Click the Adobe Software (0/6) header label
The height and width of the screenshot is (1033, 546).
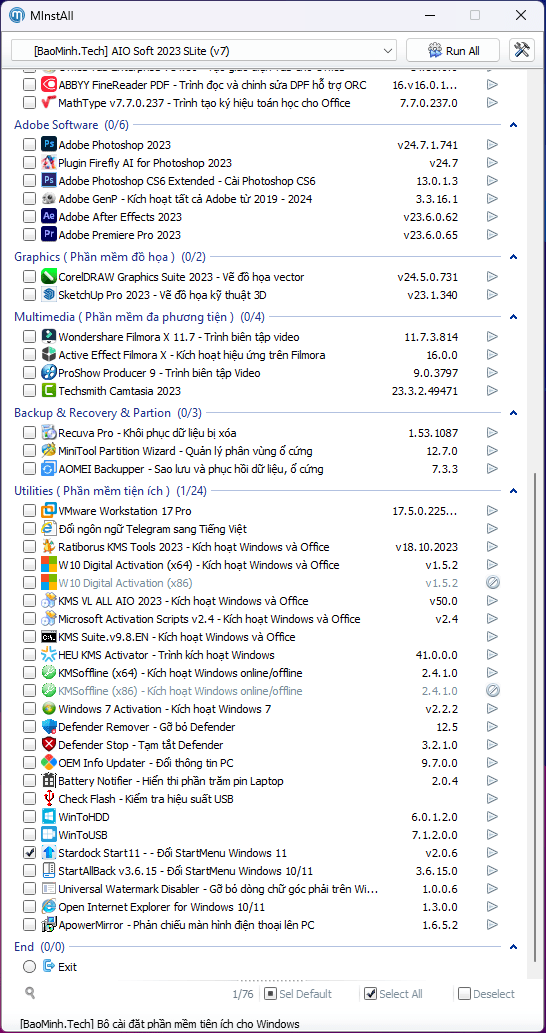click(x=72, y=125)
